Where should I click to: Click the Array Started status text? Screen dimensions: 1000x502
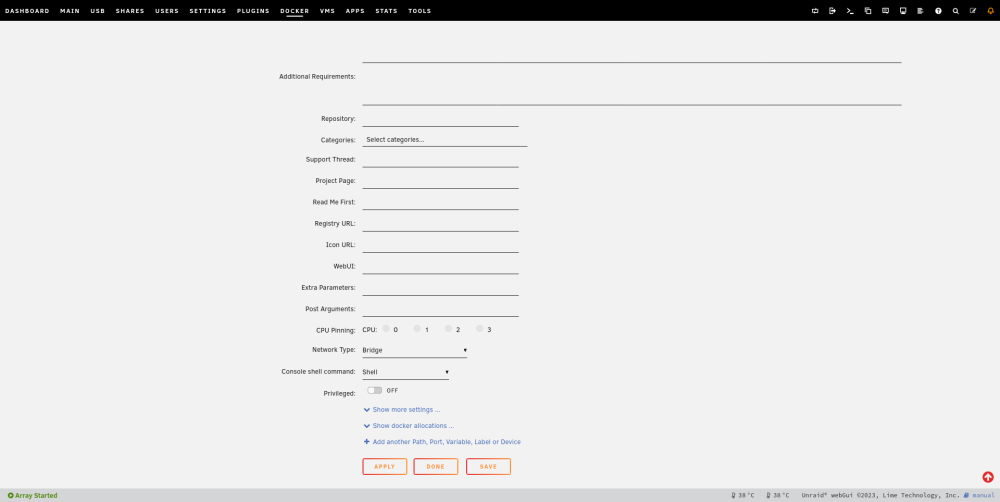pyautogui.click(x=36, y=496)
